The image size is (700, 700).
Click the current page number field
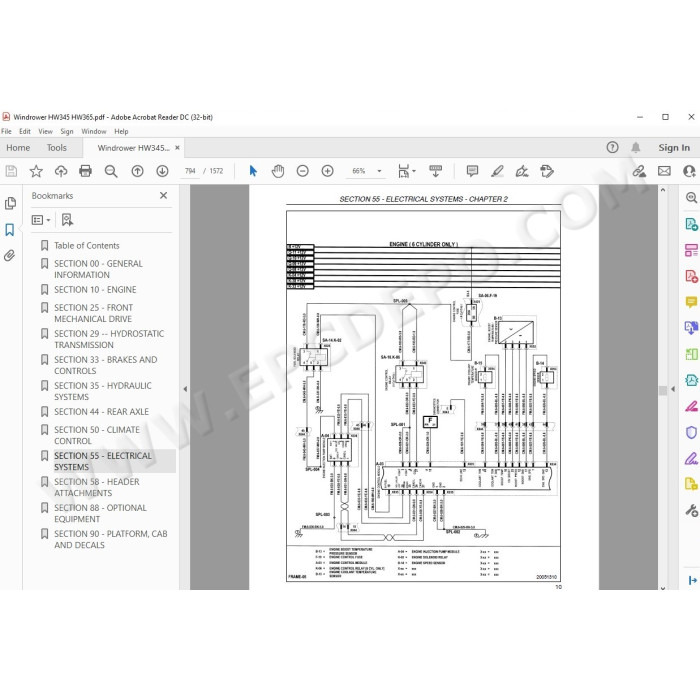point(190,171)
